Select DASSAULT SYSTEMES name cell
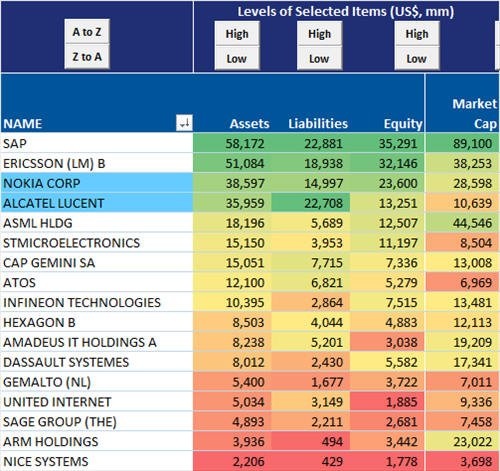 [x=97, y=362]
